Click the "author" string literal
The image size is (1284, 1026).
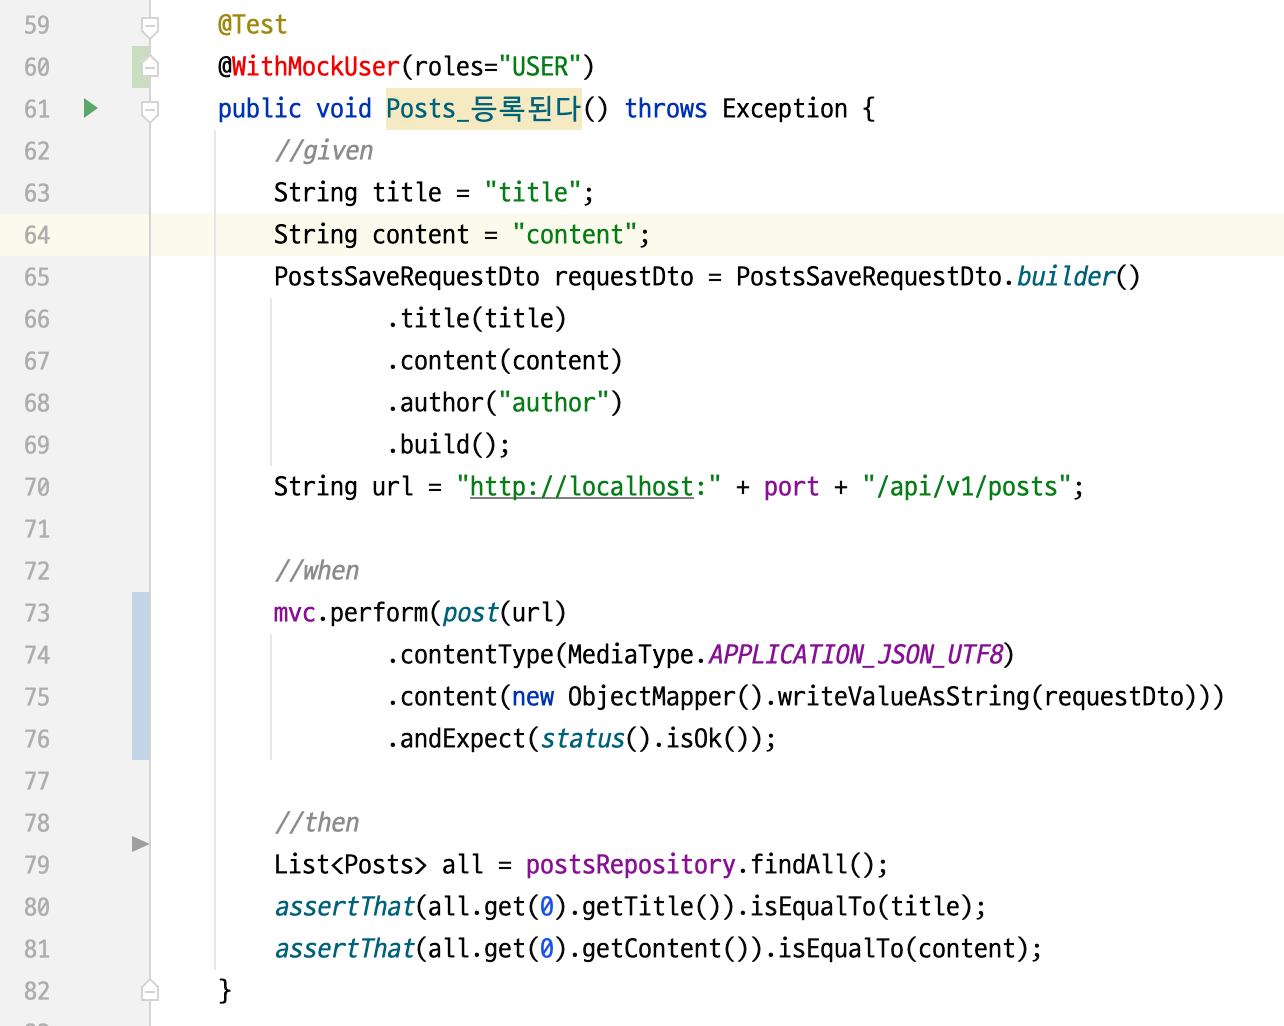click(x=554, y=403)
